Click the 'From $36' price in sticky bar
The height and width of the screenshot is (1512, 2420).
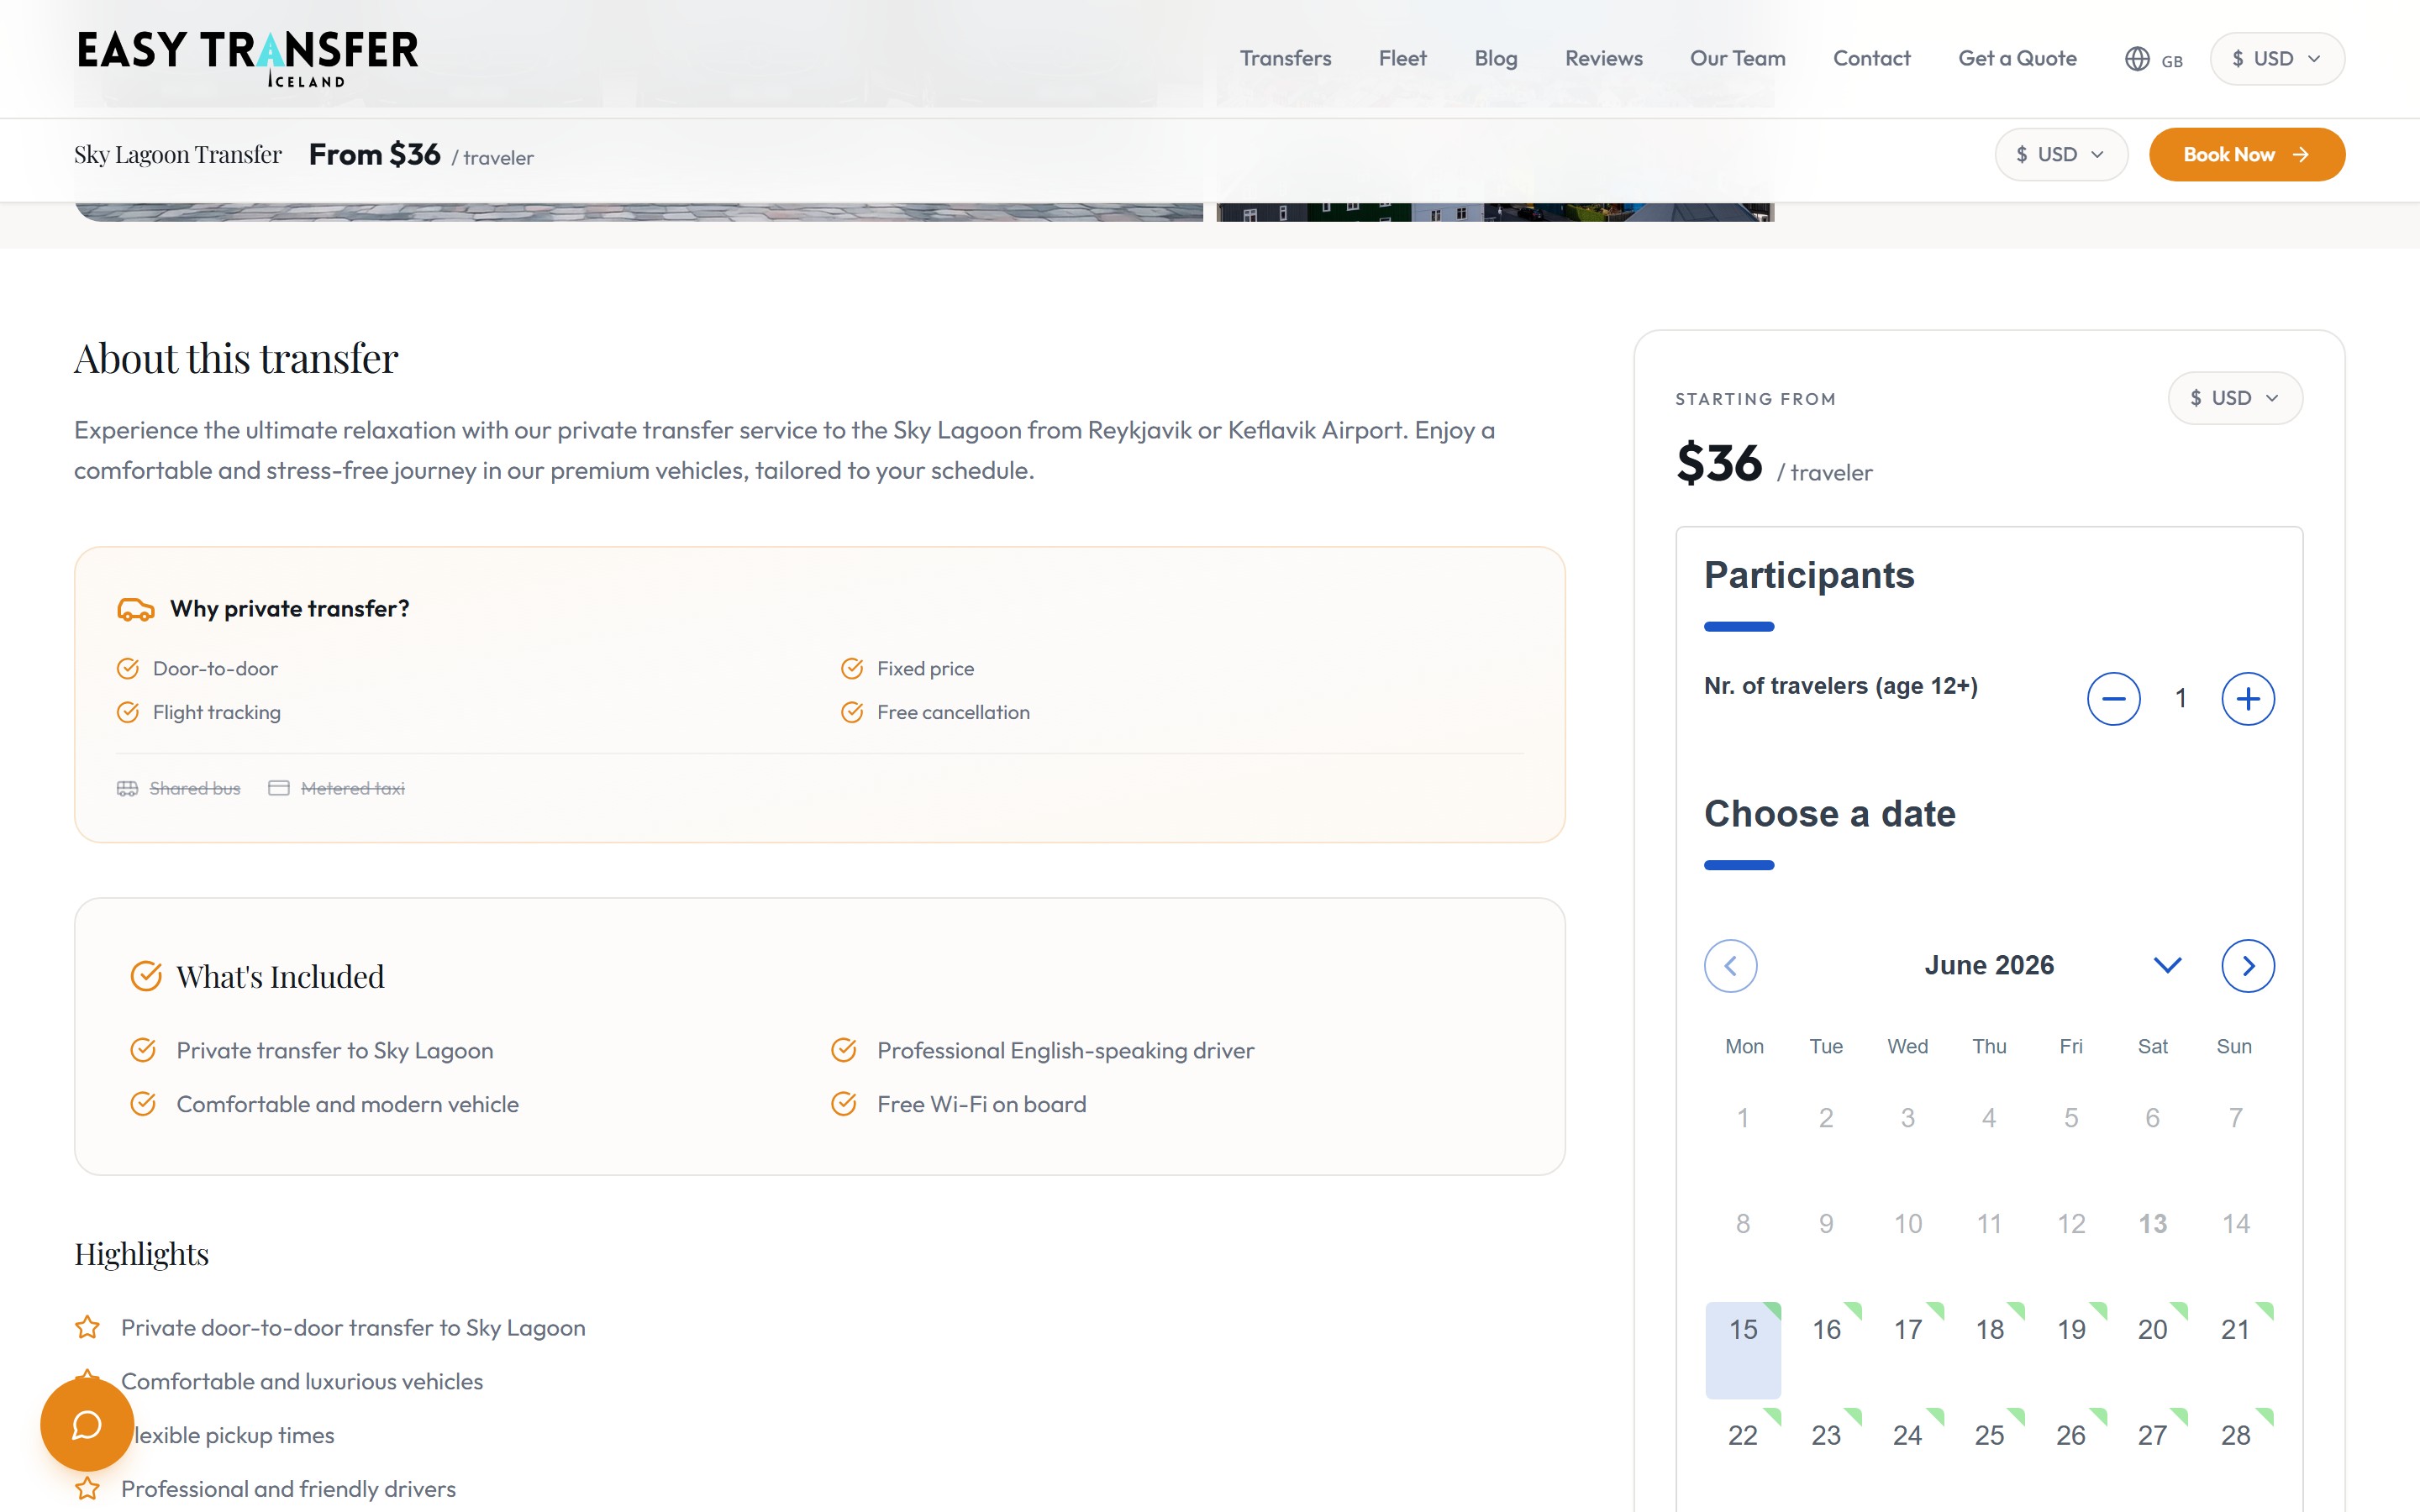coord(374,154)
